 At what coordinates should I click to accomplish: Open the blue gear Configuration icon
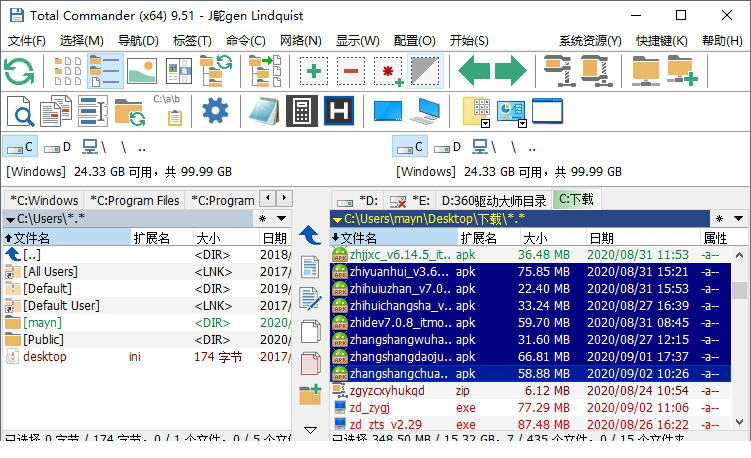(215, 110)
